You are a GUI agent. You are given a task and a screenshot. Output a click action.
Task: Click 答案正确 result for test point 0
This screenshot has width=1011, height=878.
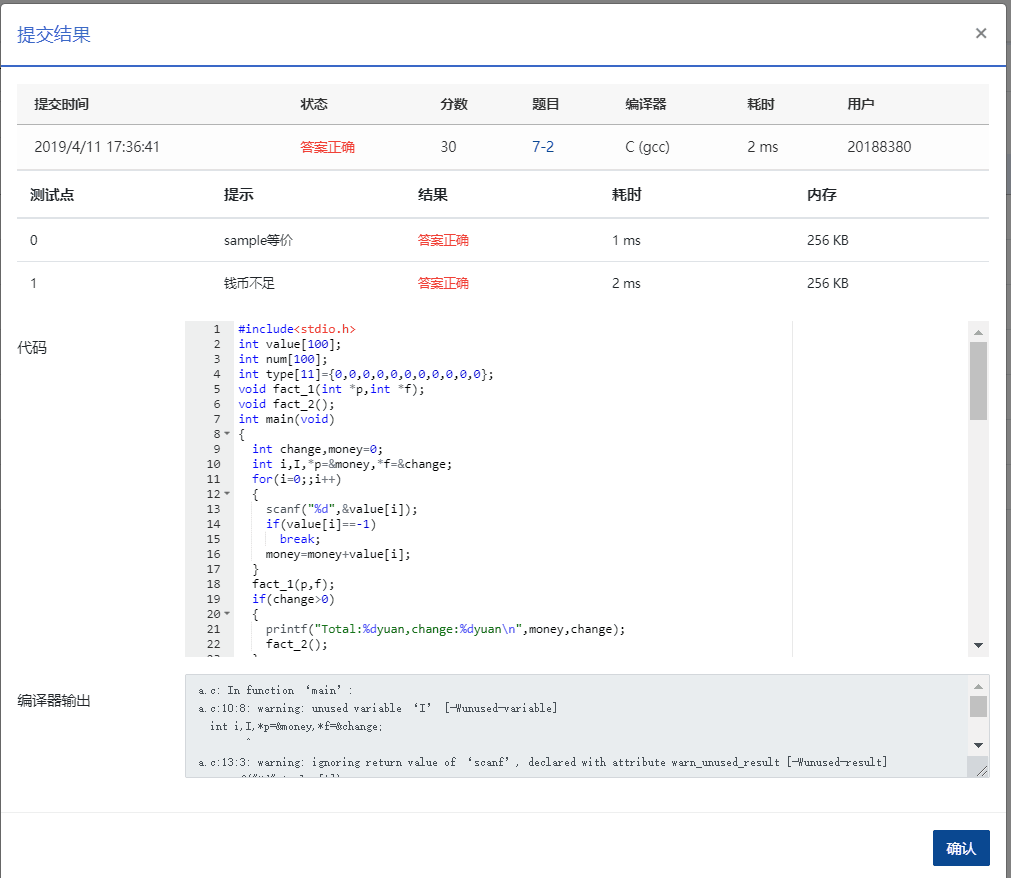(443, 240)
